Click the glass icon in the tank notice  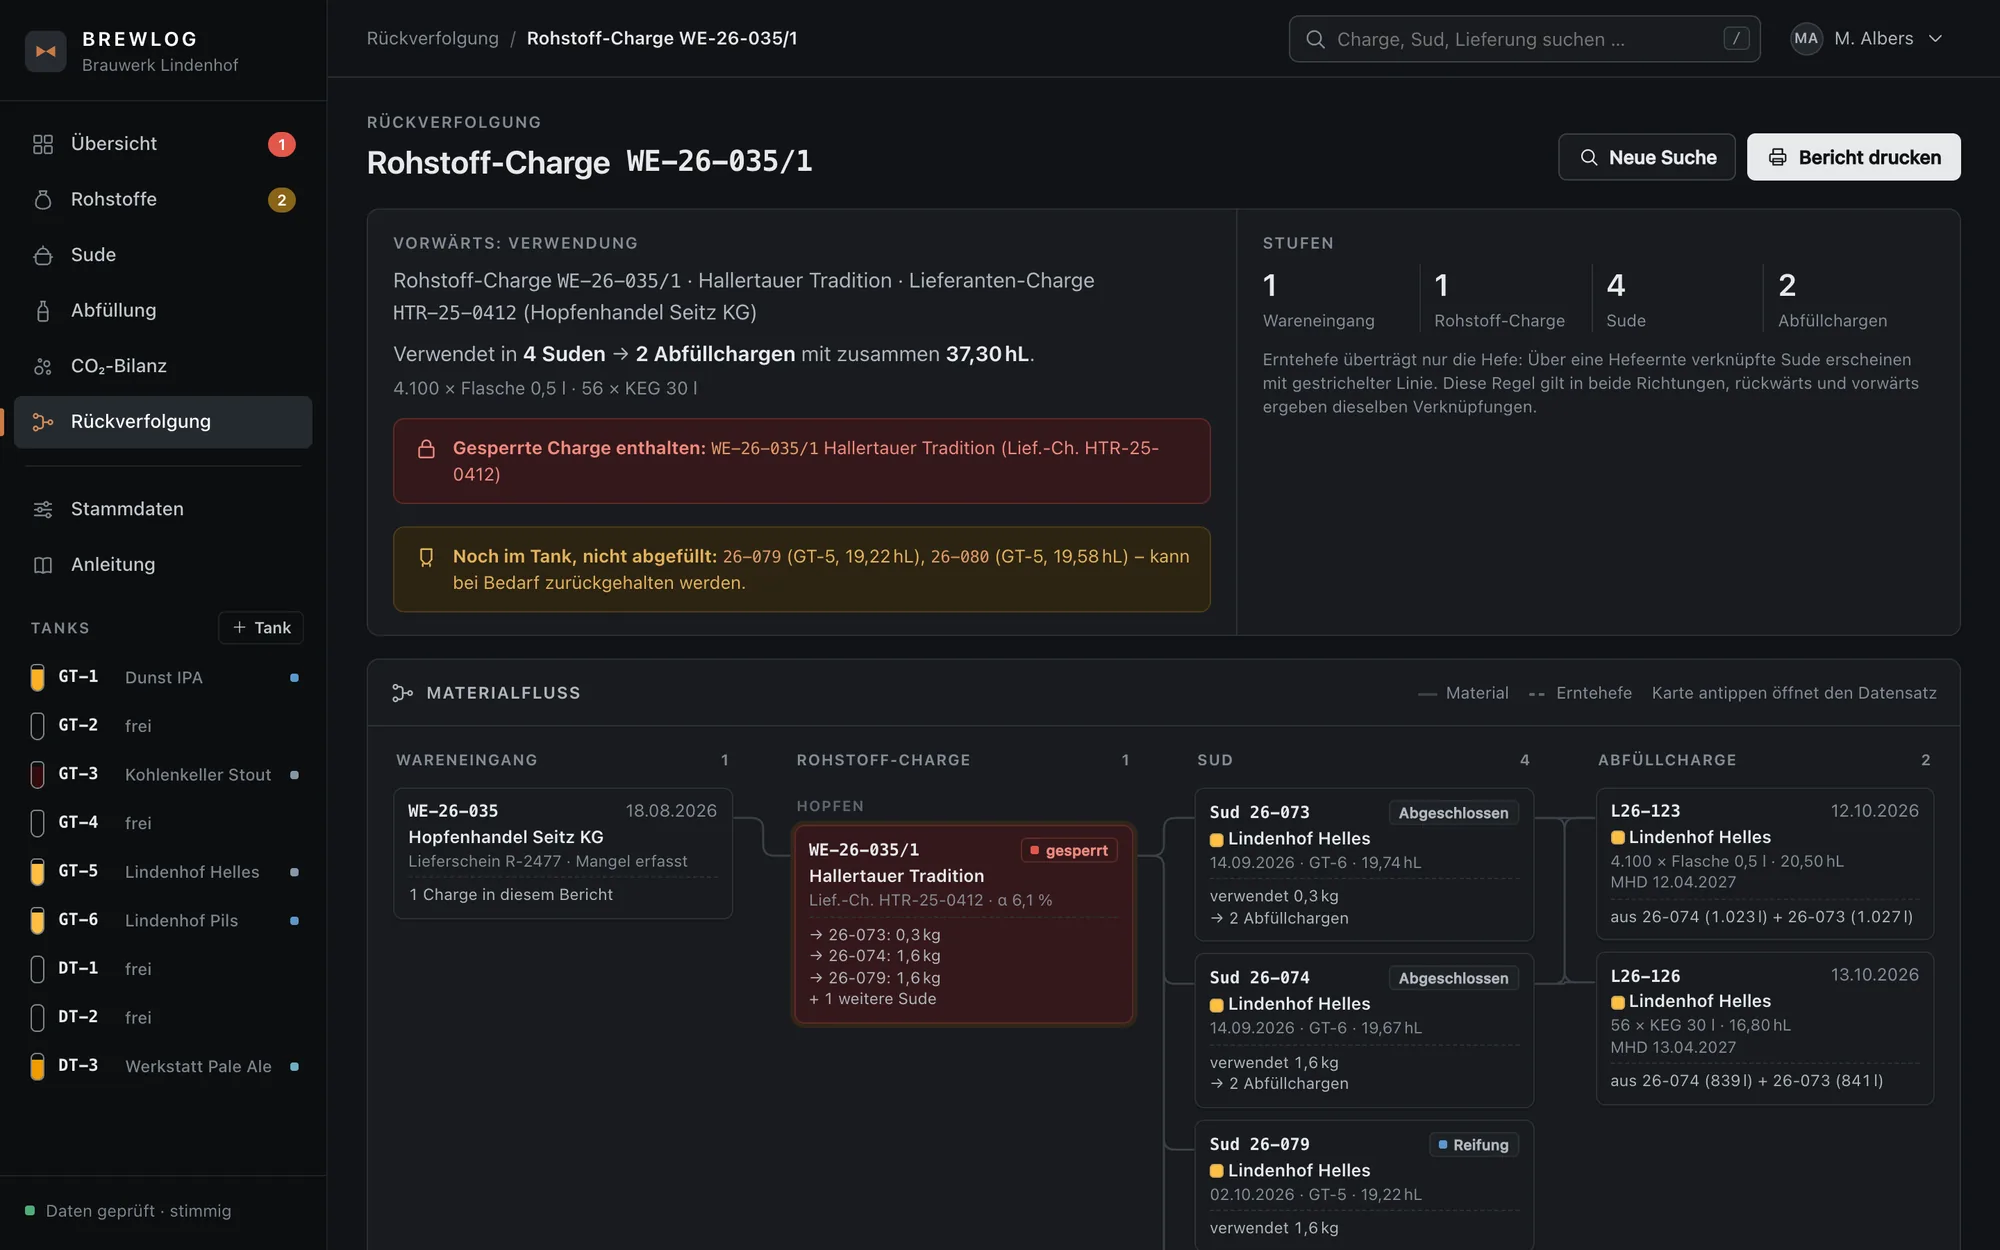pos(426,557)
